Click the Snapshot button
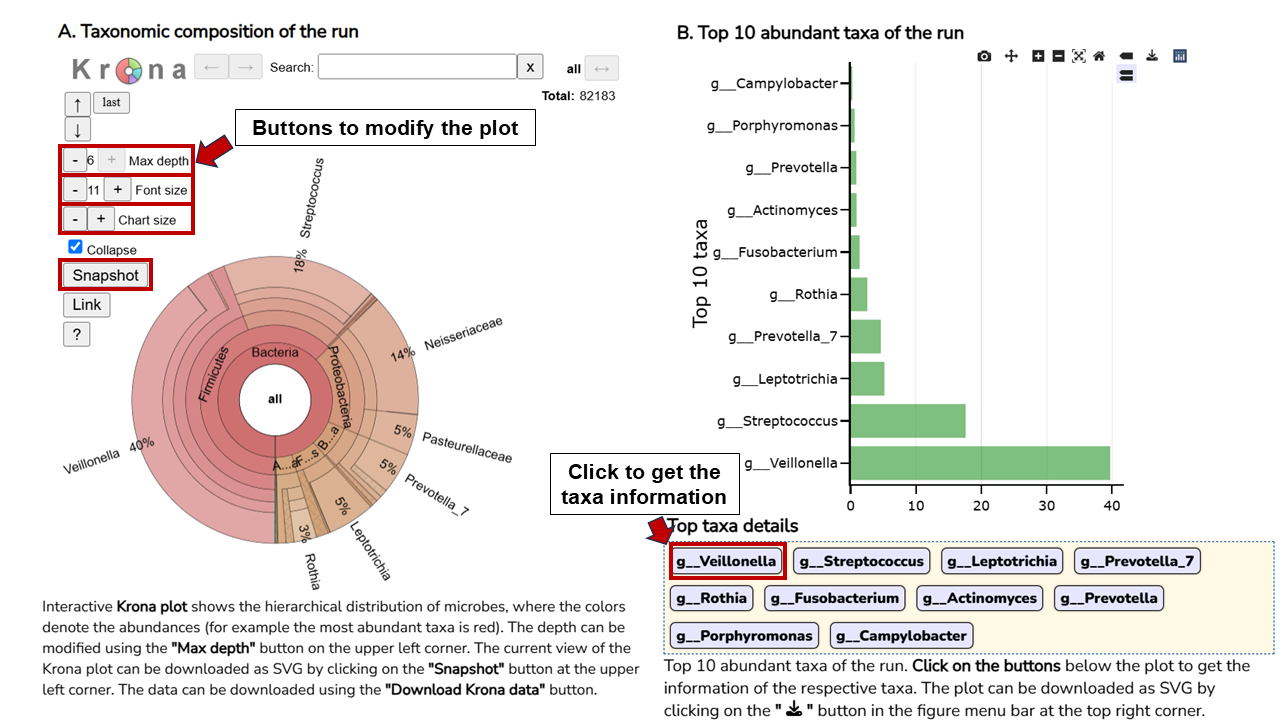This screenshot has width=1280, height=720. click(106, 275)
